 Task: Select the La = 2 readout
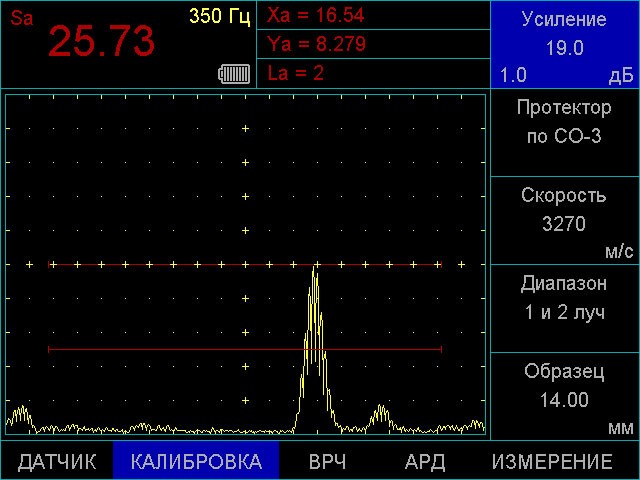coord(296,73)
